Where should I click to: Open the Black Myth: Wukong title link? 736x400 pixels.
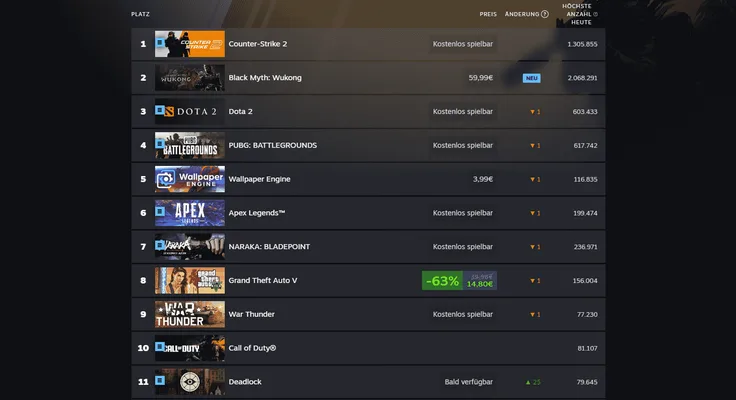coord(265,77)
